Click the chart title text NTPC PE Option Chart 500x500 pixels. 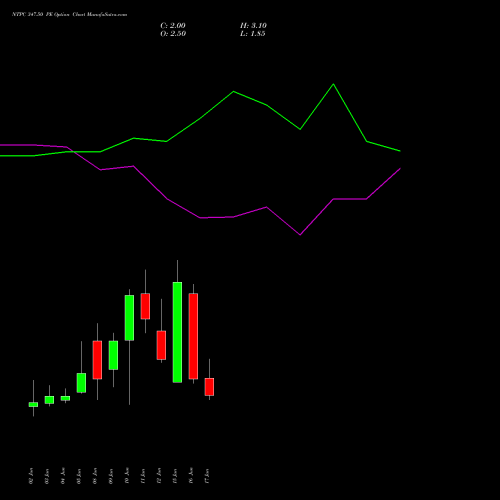(x=69, y=15)
